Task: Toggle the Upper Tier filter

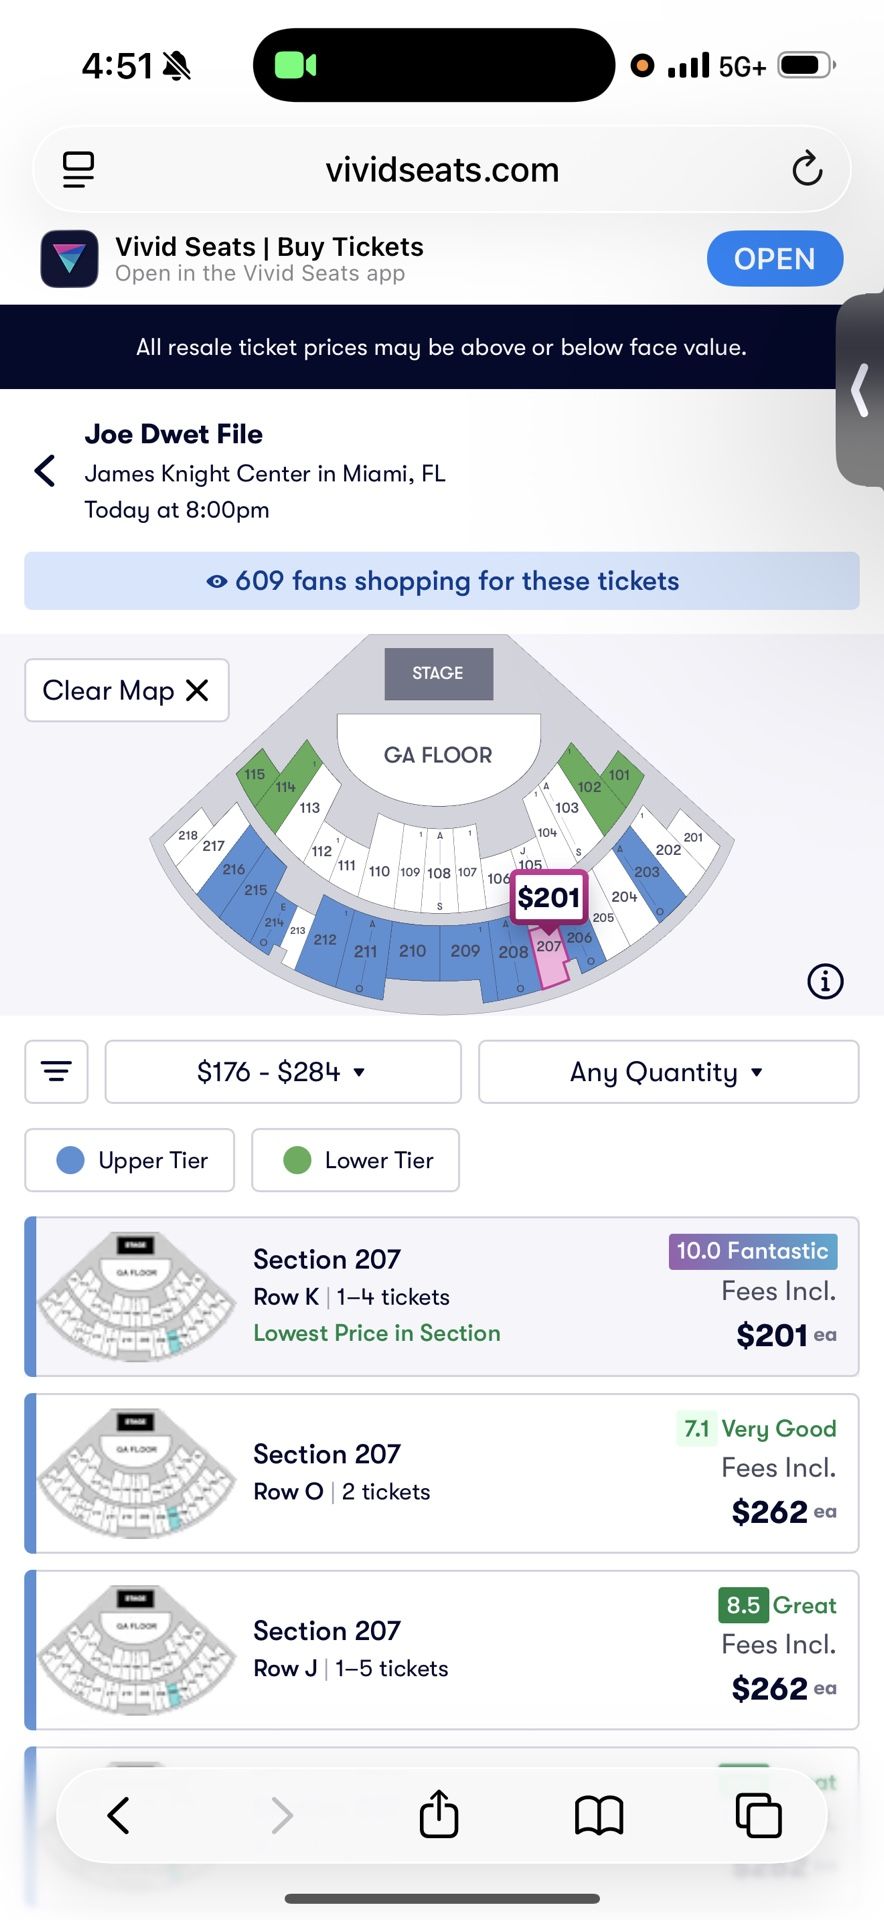Action: click(130, 1160)
